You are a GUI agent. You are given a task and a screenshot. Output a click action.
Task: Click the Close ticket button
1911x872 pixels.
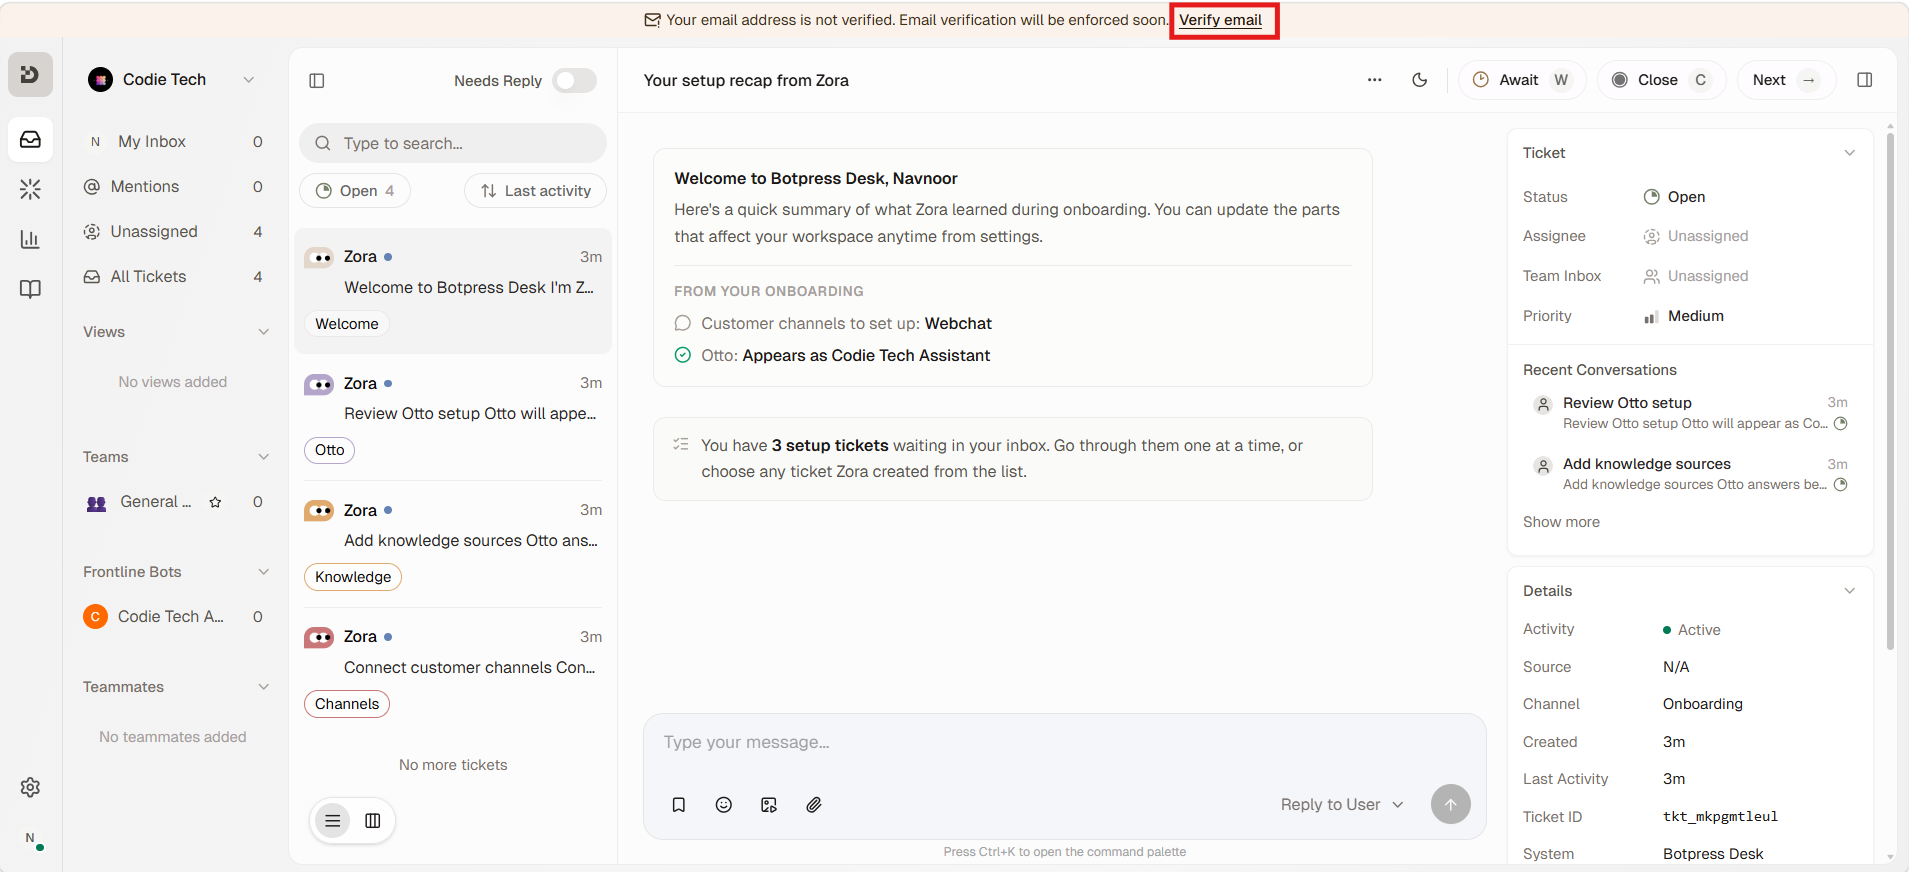1662,80
